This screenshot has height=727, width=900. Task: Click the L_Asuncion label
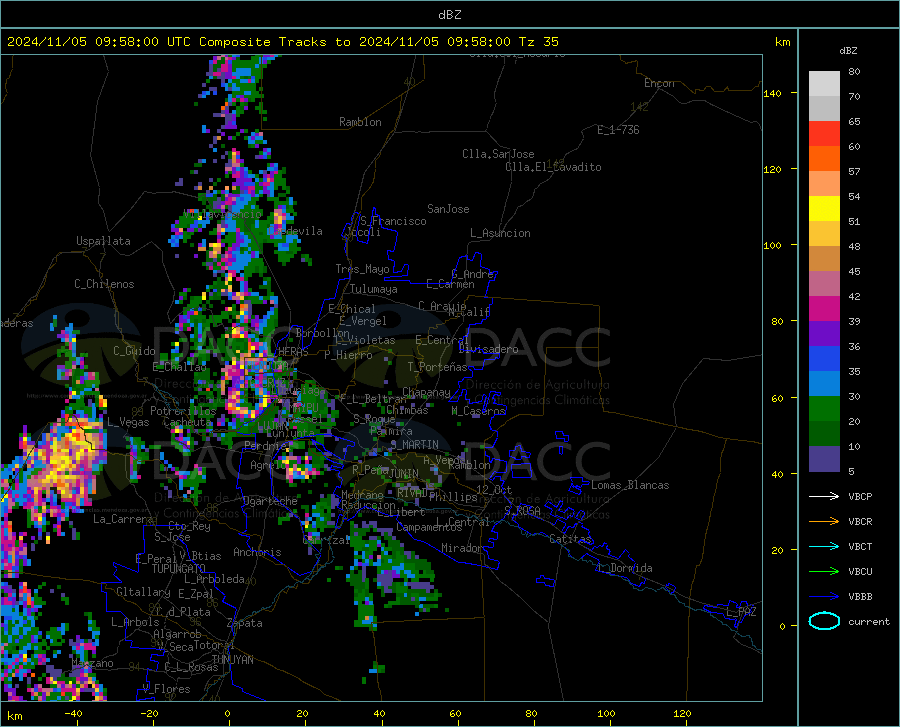[x=500, y=233]
